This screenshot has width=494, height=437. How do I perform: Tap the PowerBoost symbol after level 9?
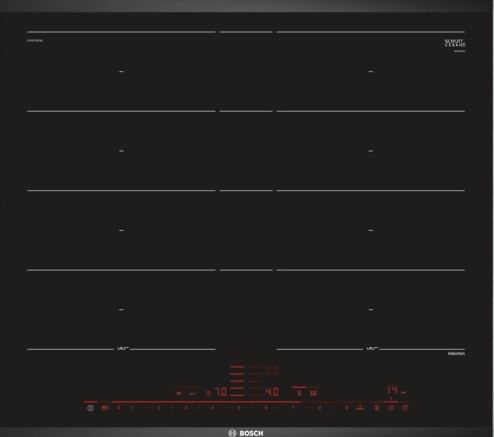(360, 408)
